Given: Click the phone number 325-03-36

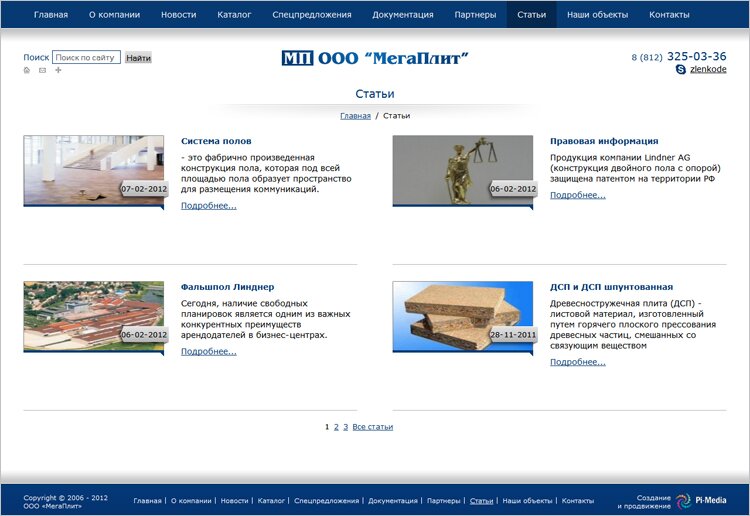Looking at the screenshot, I should (x=696, y=56).
